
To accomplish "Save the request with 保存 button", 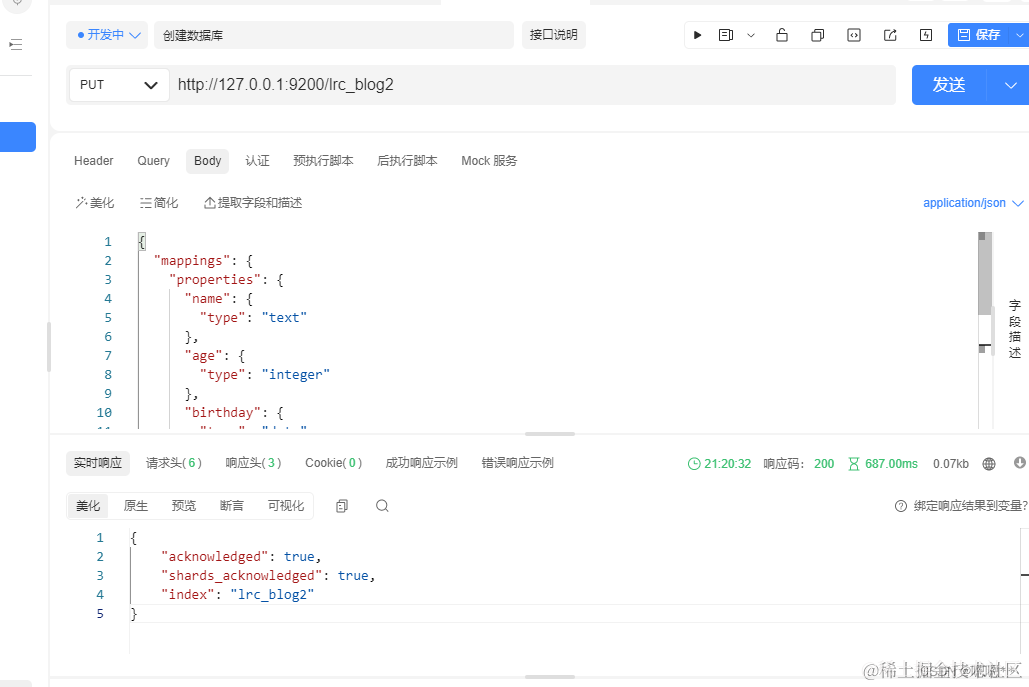I will pos(978,35).
